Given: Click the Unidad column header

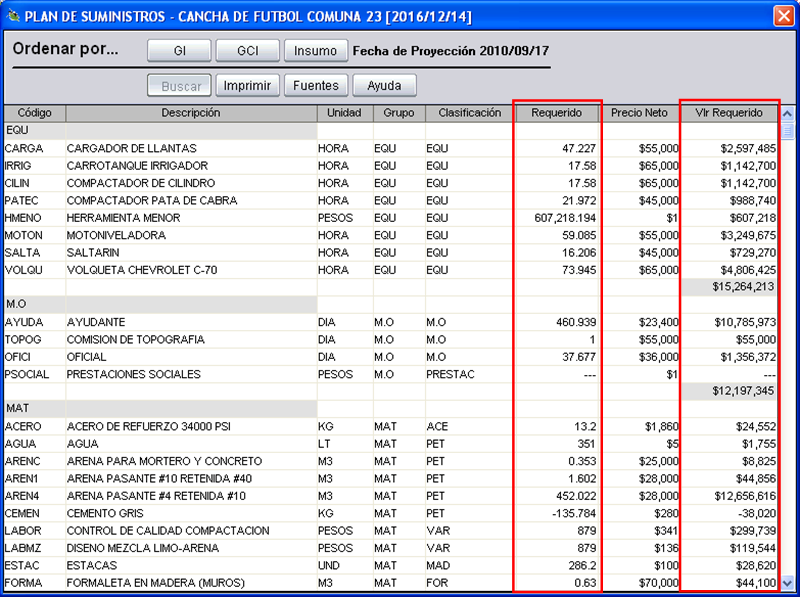Looking at the screenshot, I should coord(344,113).
